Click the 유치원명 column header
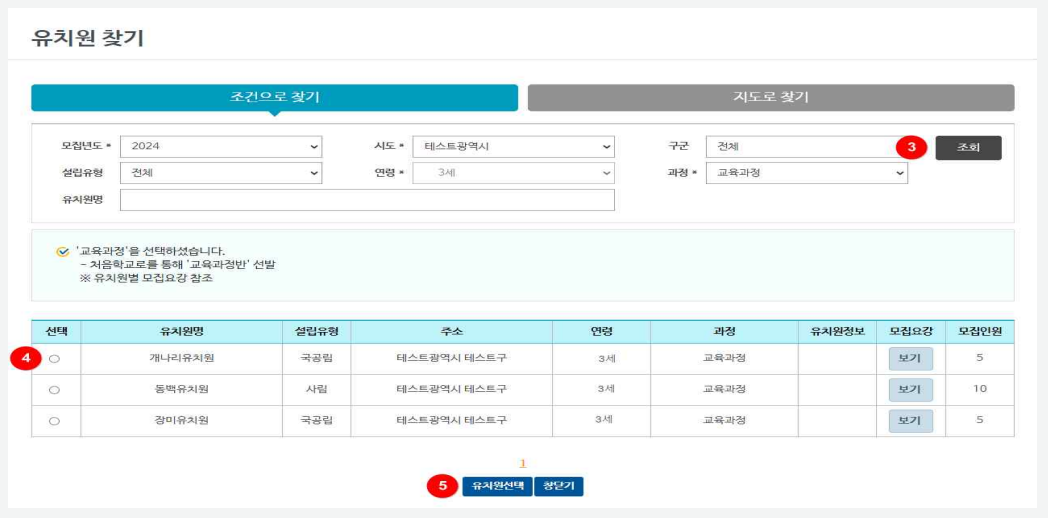 click(x=182, y=332)
